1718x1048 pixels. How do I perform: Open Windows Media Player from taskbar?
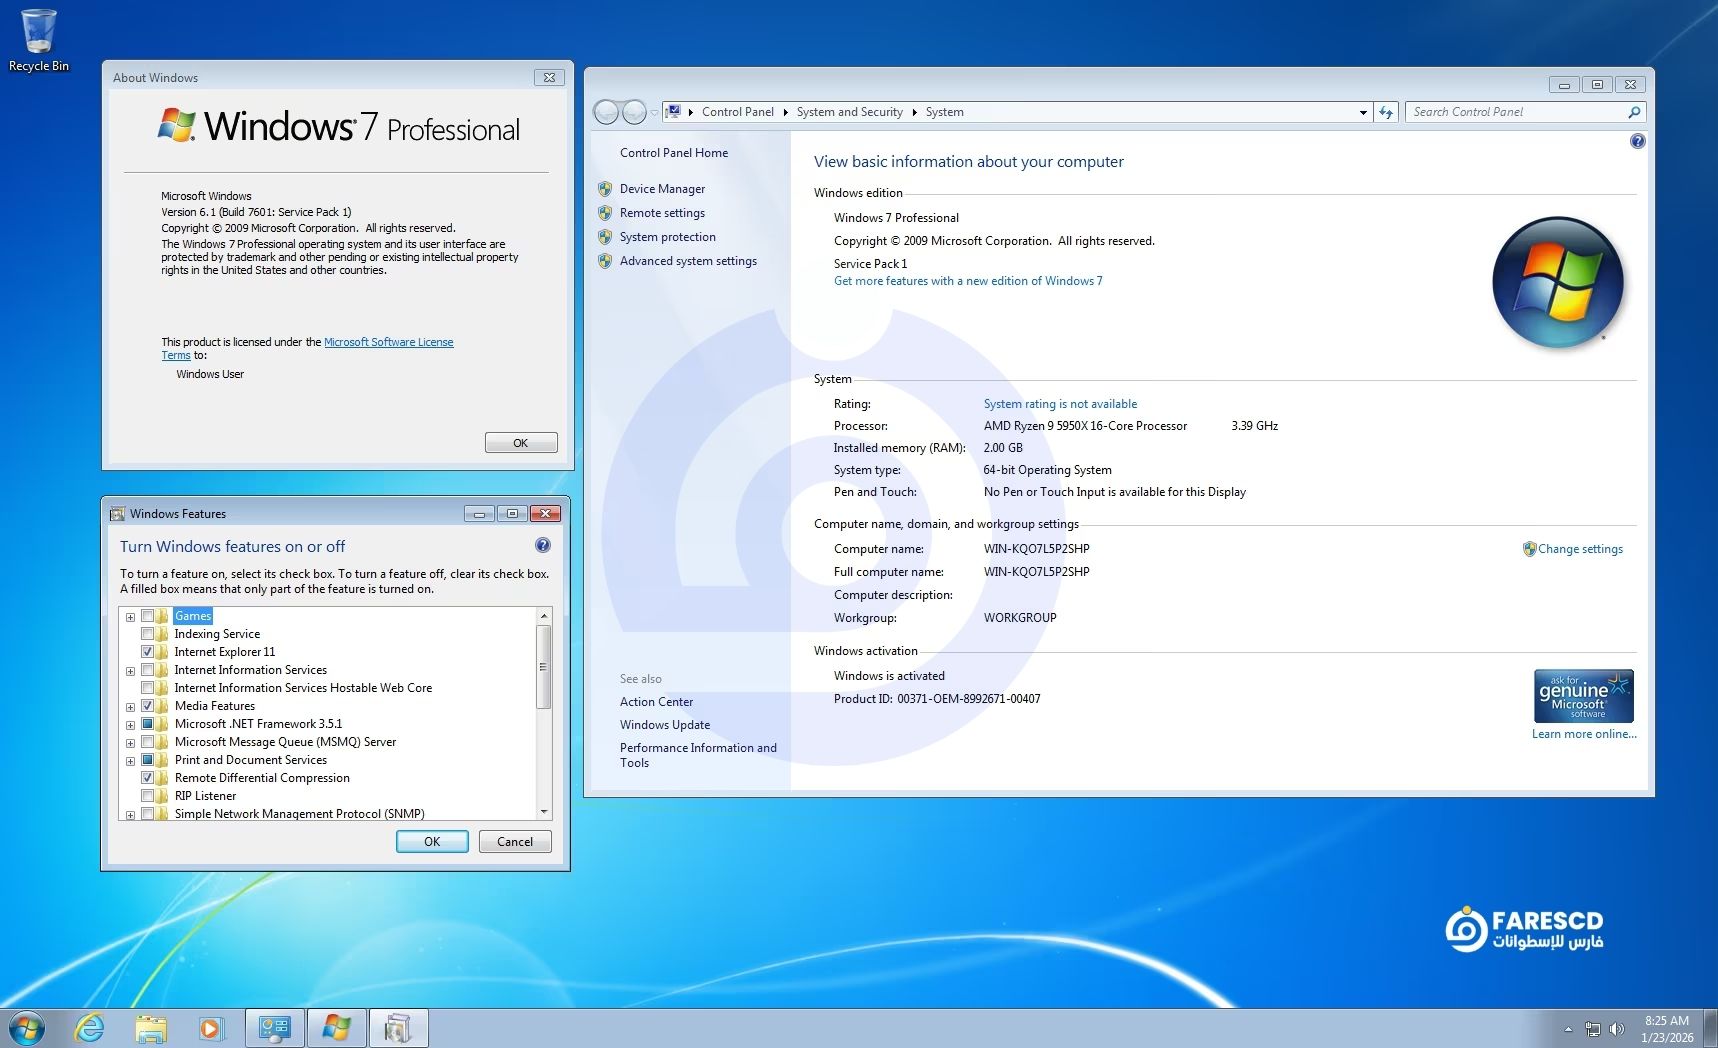[211, 1028]
